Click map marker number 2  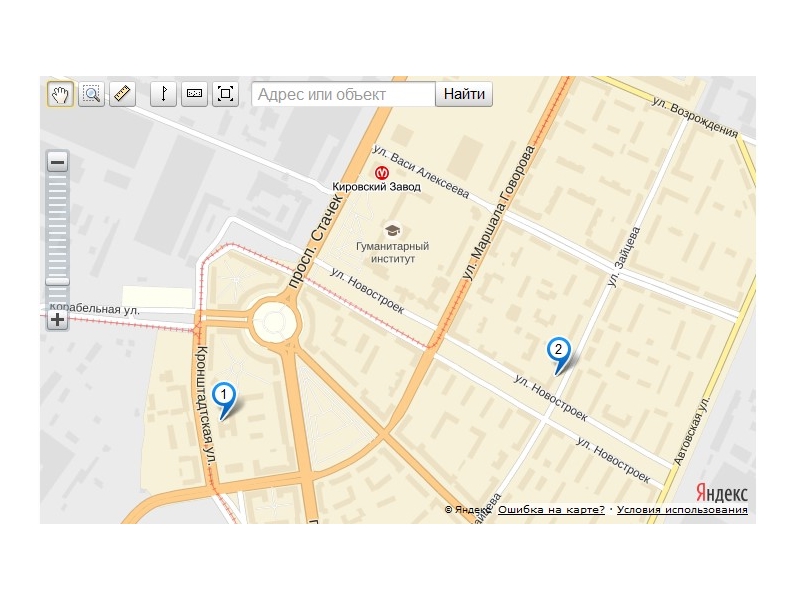(559, 356)
